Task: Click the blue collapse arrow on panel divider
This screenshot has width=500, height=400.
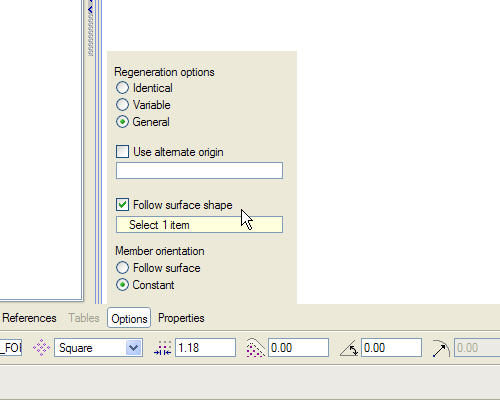Action: (x=90, y=10)
